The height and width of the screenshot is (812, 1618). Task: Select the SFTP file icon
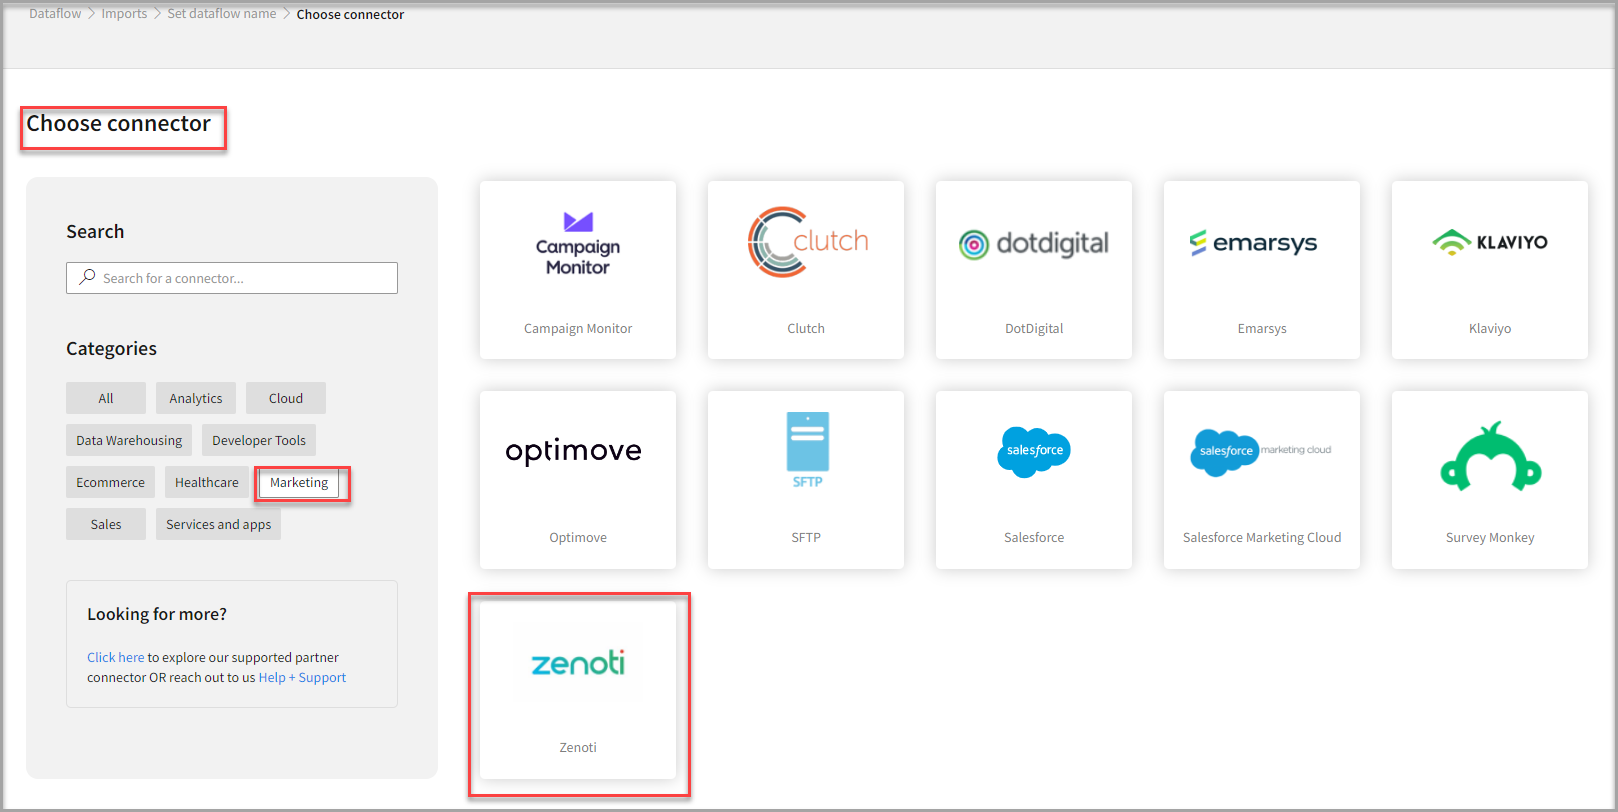tap(807, 449)
